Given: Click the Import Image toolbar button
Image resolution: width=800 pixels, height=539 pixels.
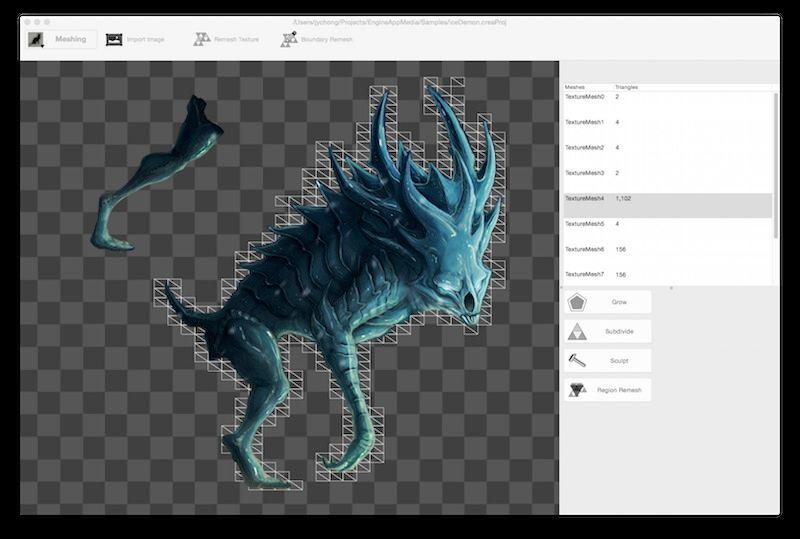Looking at the screenshot, I should click(x=135, y=39).
